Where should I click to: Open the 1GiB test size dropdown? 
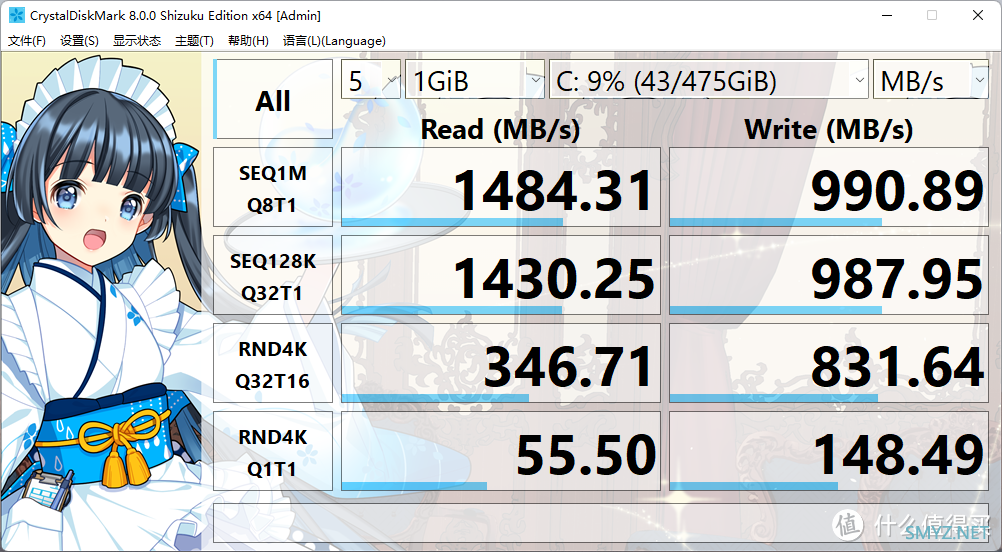click(x=475, y=79)
